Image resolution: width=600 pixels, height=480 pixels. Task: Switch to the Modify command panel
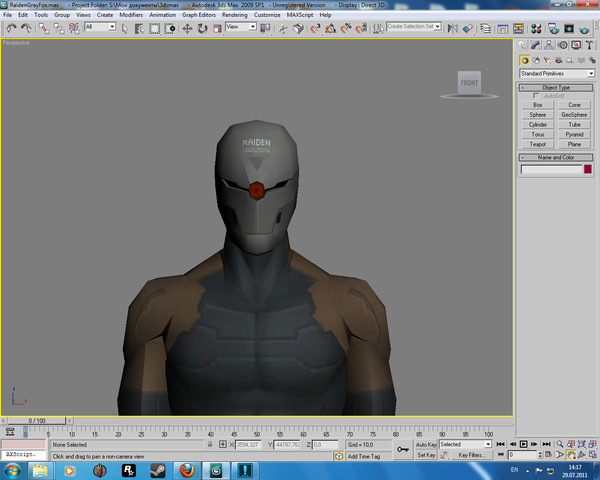pos(535,46)
